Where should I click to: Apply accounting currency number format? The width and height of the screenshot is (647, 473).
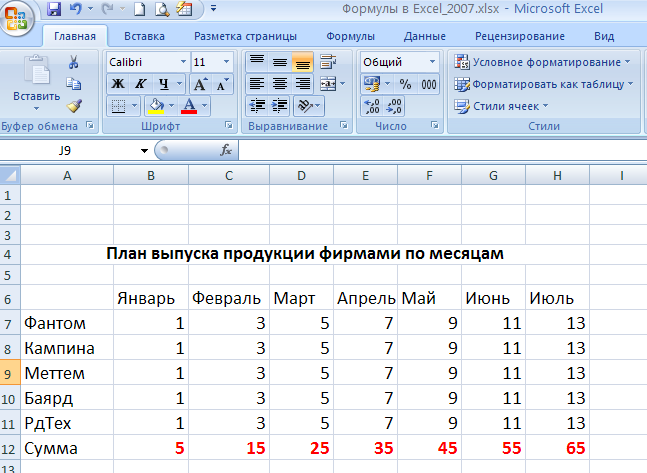point(371,84)
